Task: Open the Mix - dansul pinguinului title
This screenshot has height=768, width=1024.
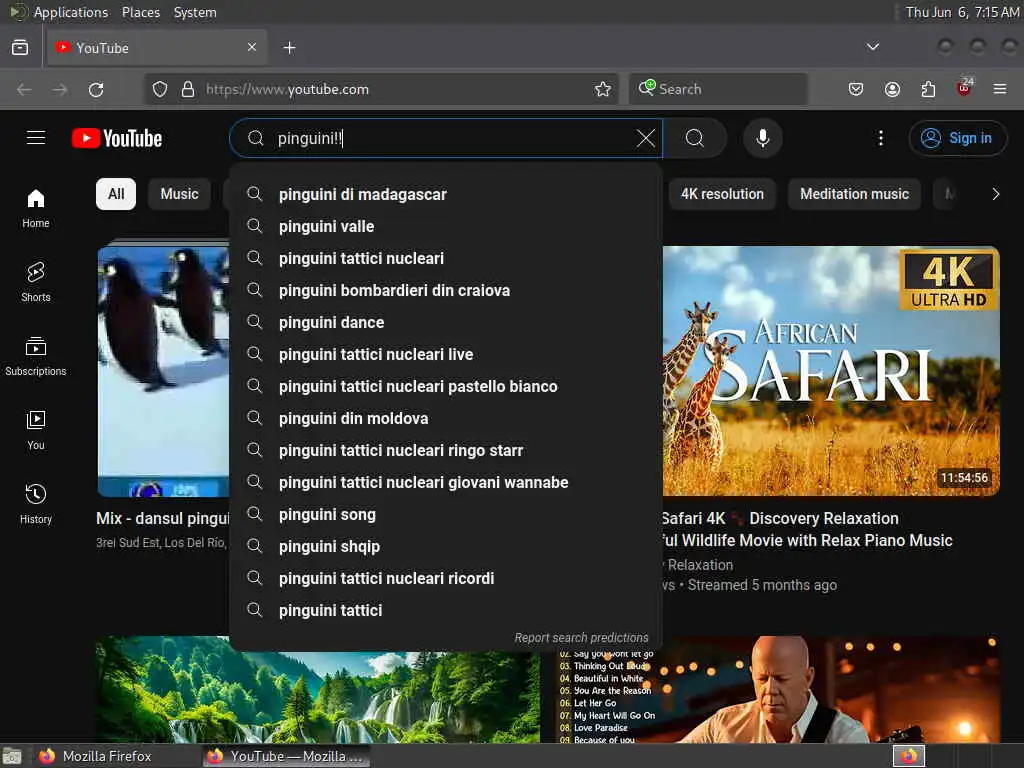Action: 163,519
